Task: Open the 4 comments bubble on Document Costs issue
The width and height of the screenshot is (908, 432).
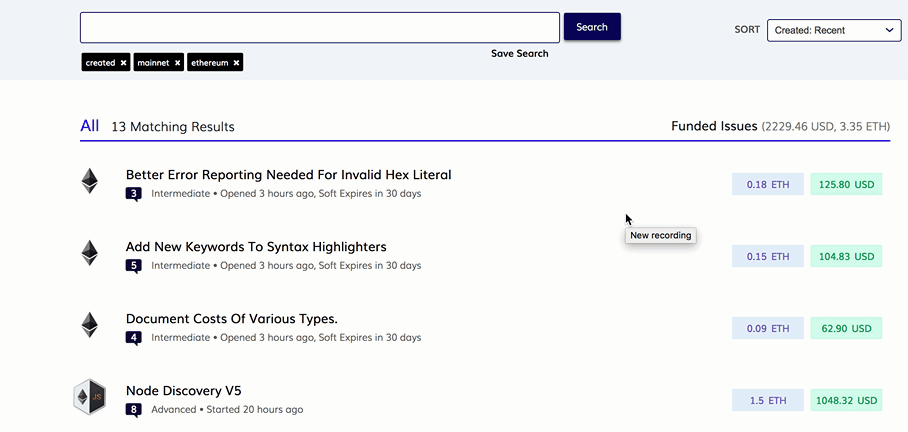Action: [x=133, y=338]
